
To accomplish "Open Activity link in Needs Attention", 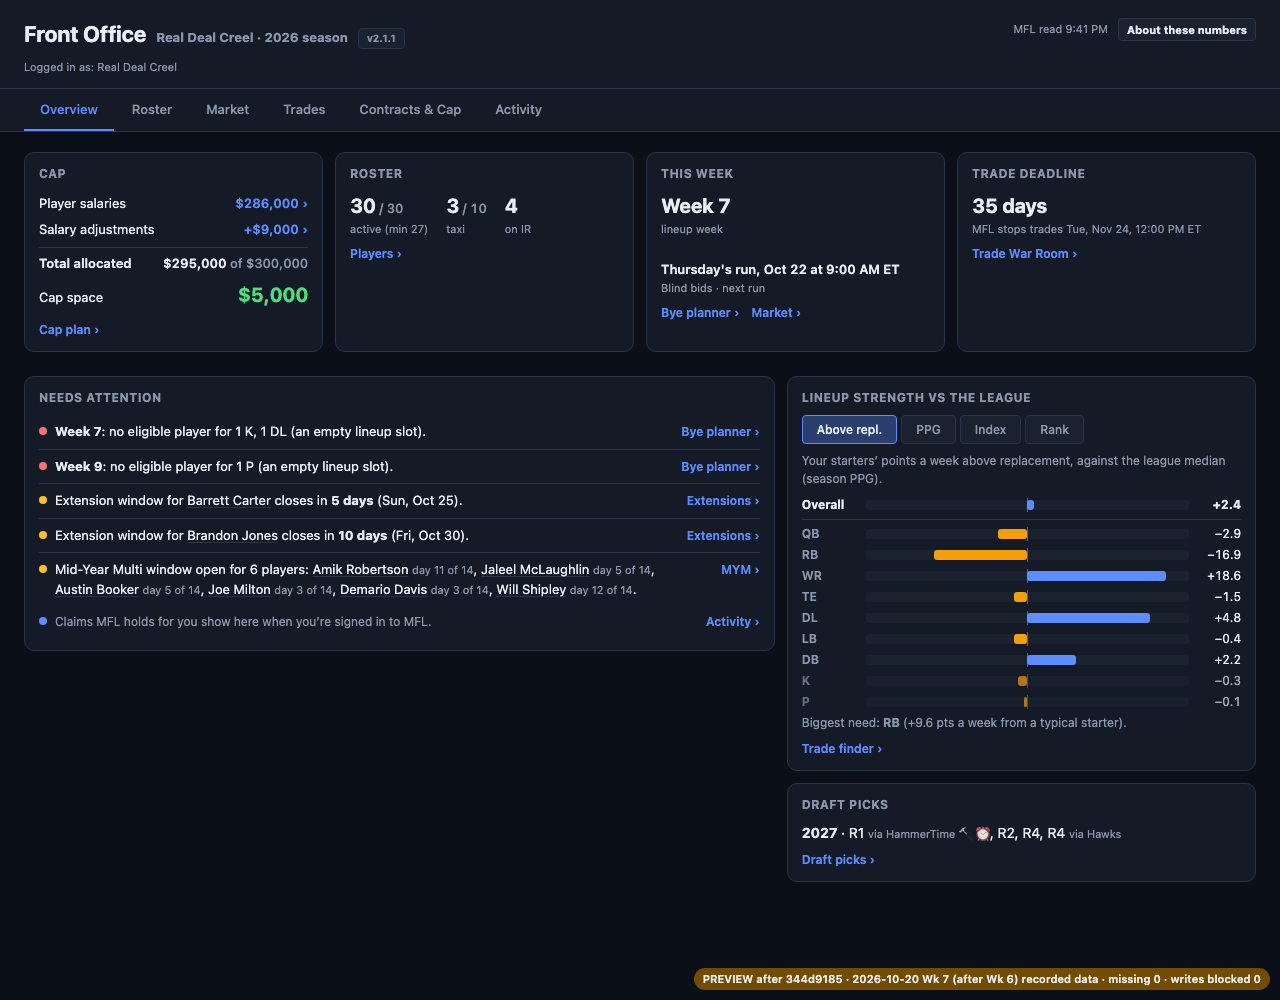I will point(732,622).
